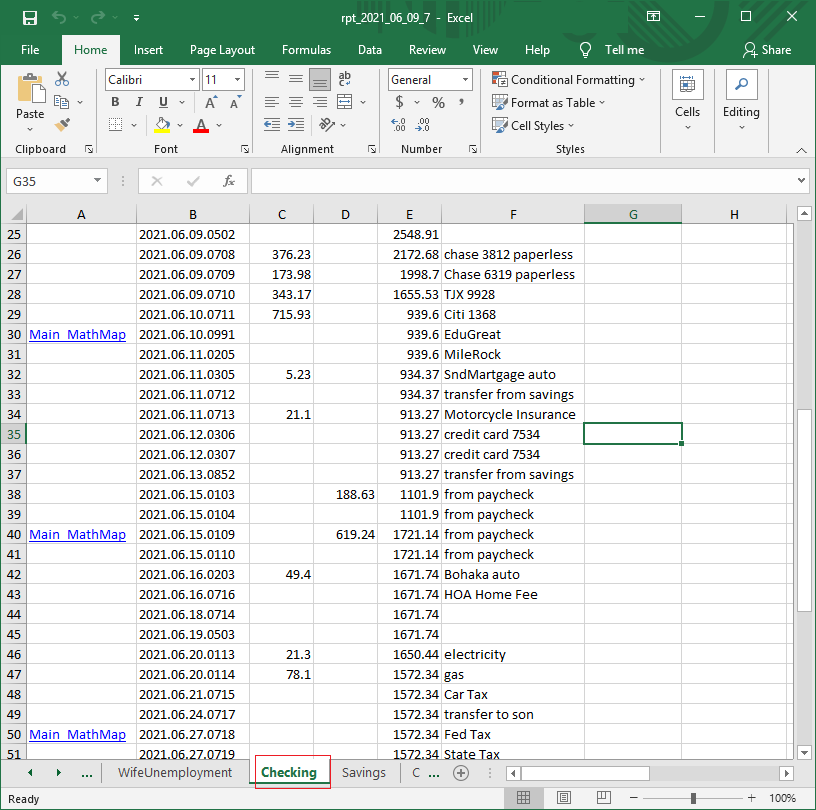816x810 pixels.
Task: Click the Merge & Center icon
Action: point(345,102)
